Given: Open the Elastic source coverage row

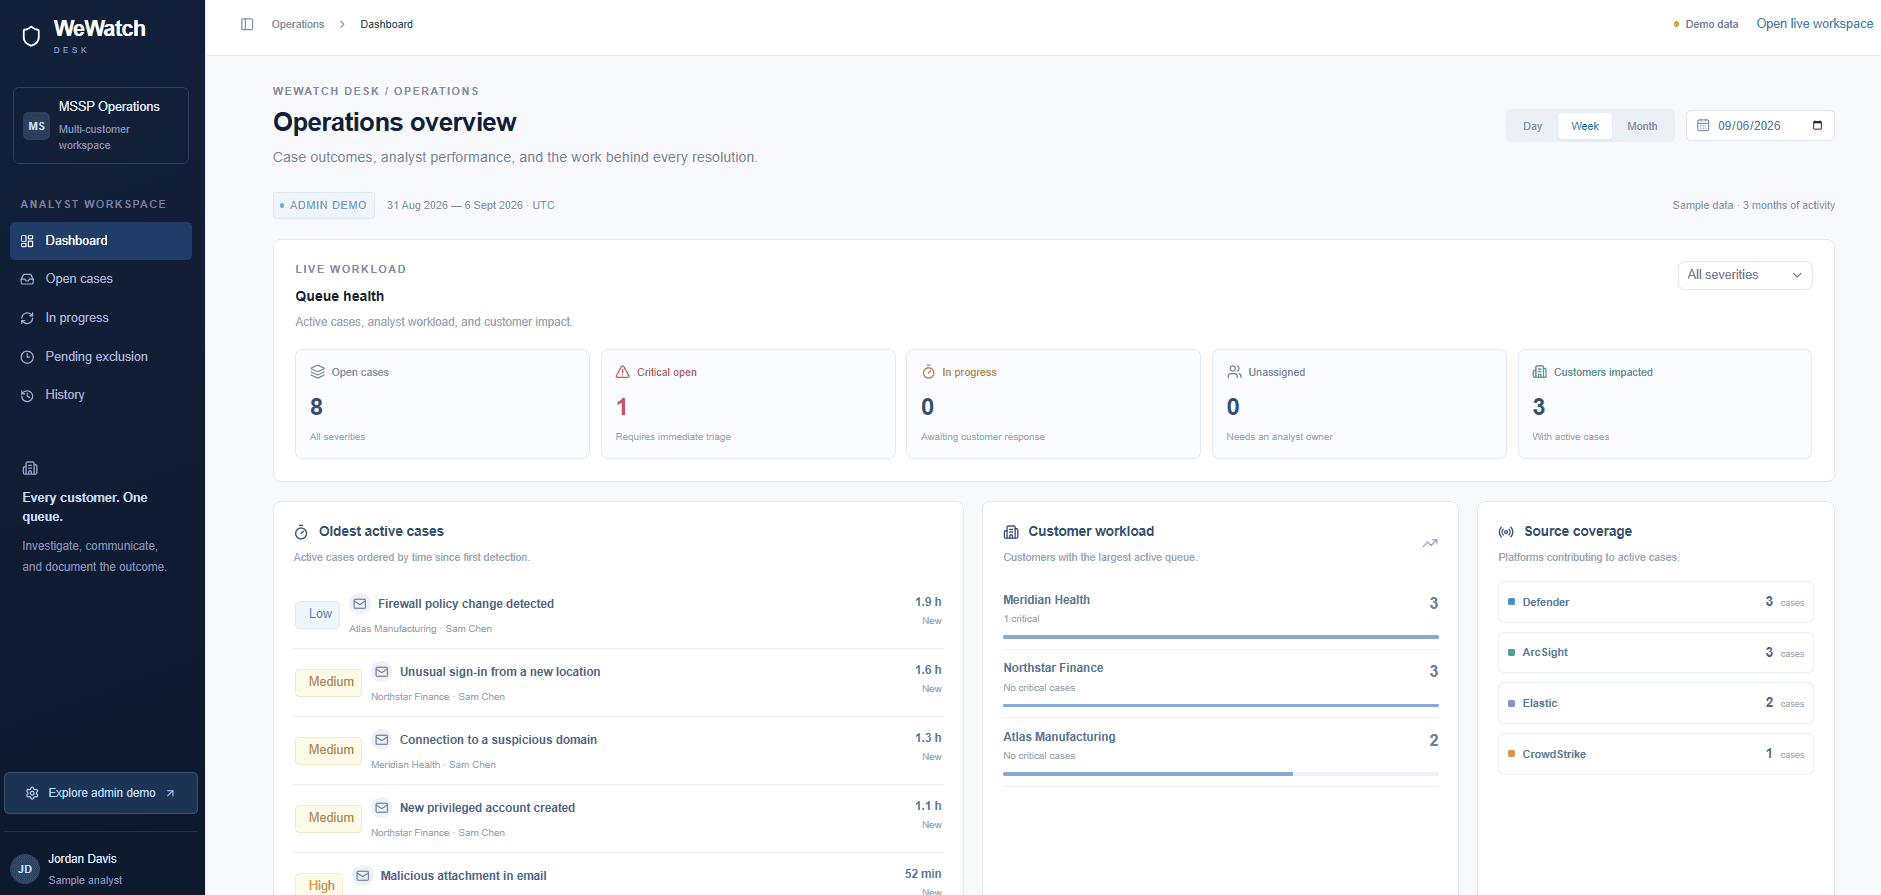Looking at the screenshot, I should (x=1655, y=703).
